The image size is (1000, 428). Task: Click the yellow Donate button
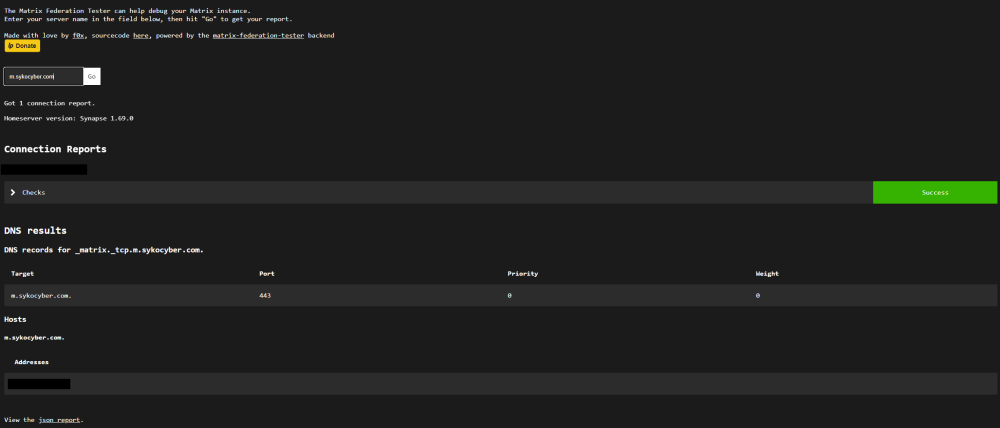(22, 46)
